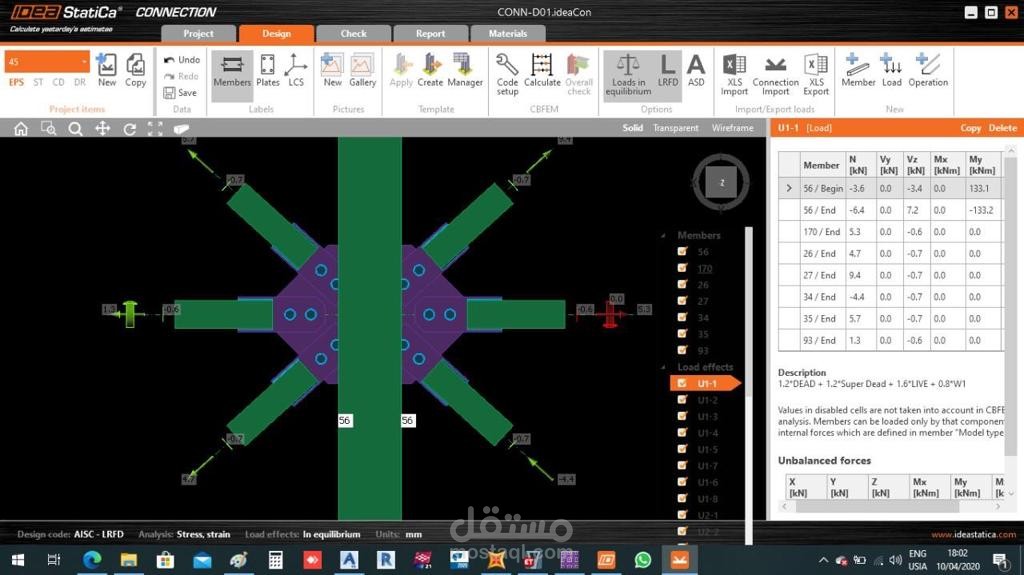Click the XLS Import icon

(x=734, y=74)
